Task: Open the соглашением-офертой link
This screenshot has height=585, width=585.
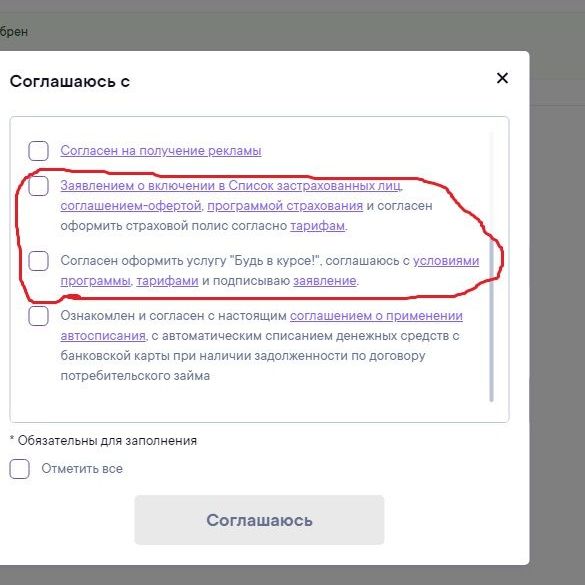Action: pos(131,206)
